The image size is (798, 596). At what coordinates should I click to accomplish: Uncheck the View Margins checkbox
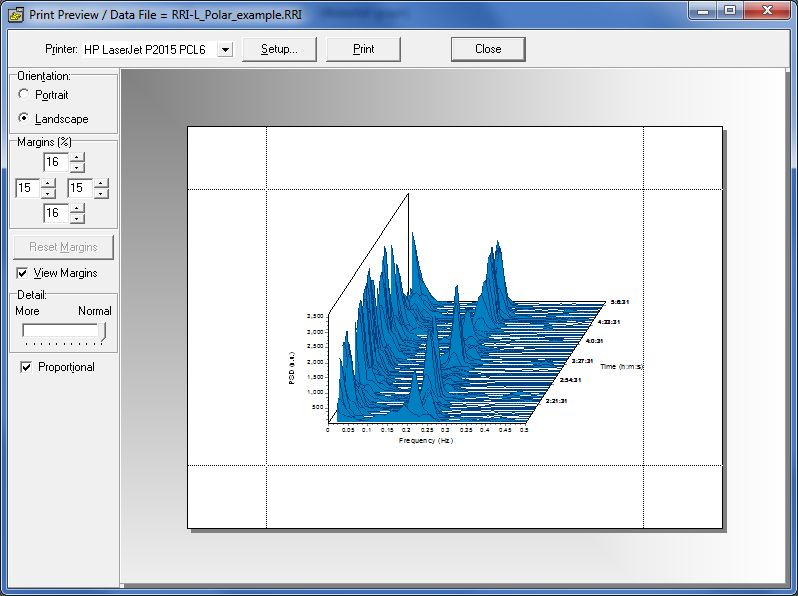tap(23, 273)
